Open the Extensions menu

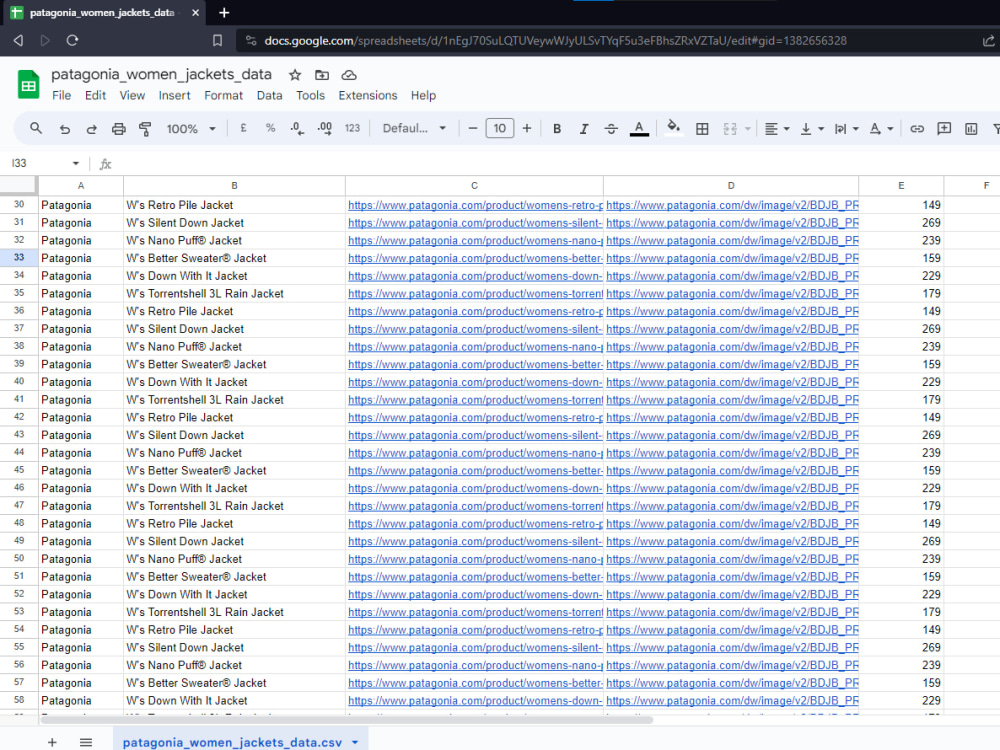click(x=367, y=95)
